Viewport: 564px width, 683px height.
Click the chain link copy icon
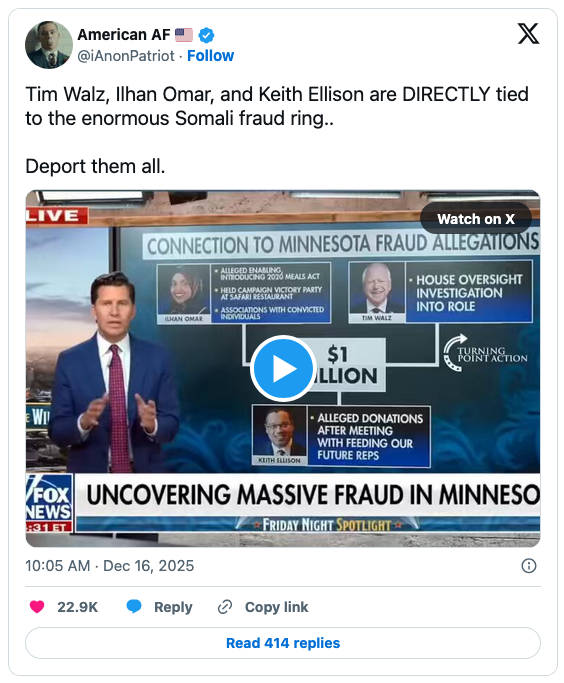(x=225, y=607)
